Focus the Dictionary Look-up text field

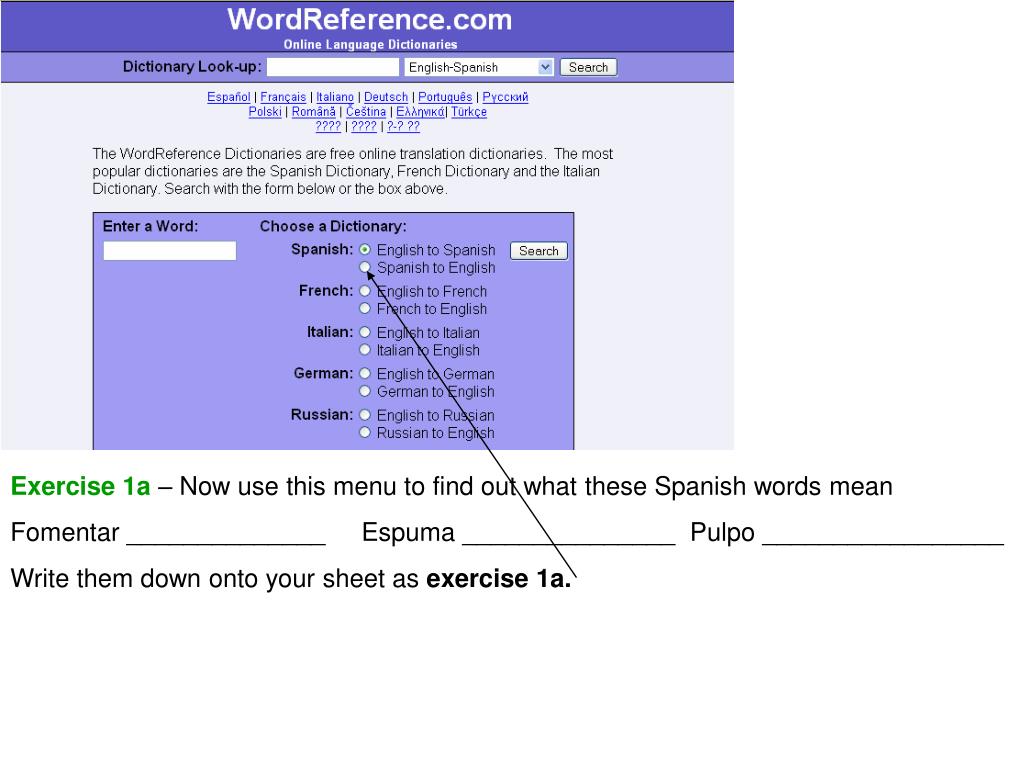click(x=333, y=67)
